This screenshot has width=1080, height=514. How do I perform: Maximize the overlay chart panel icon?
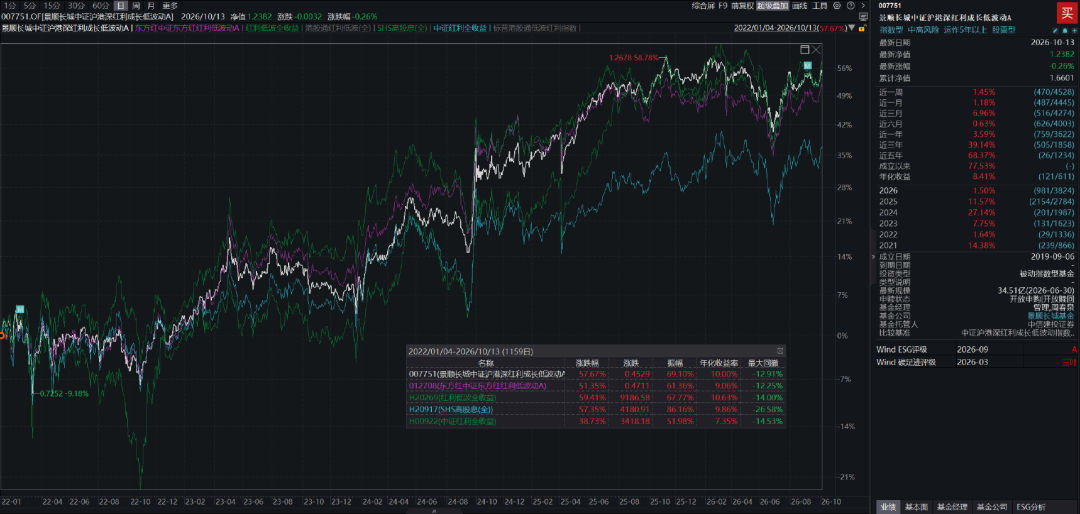(804, 50)
